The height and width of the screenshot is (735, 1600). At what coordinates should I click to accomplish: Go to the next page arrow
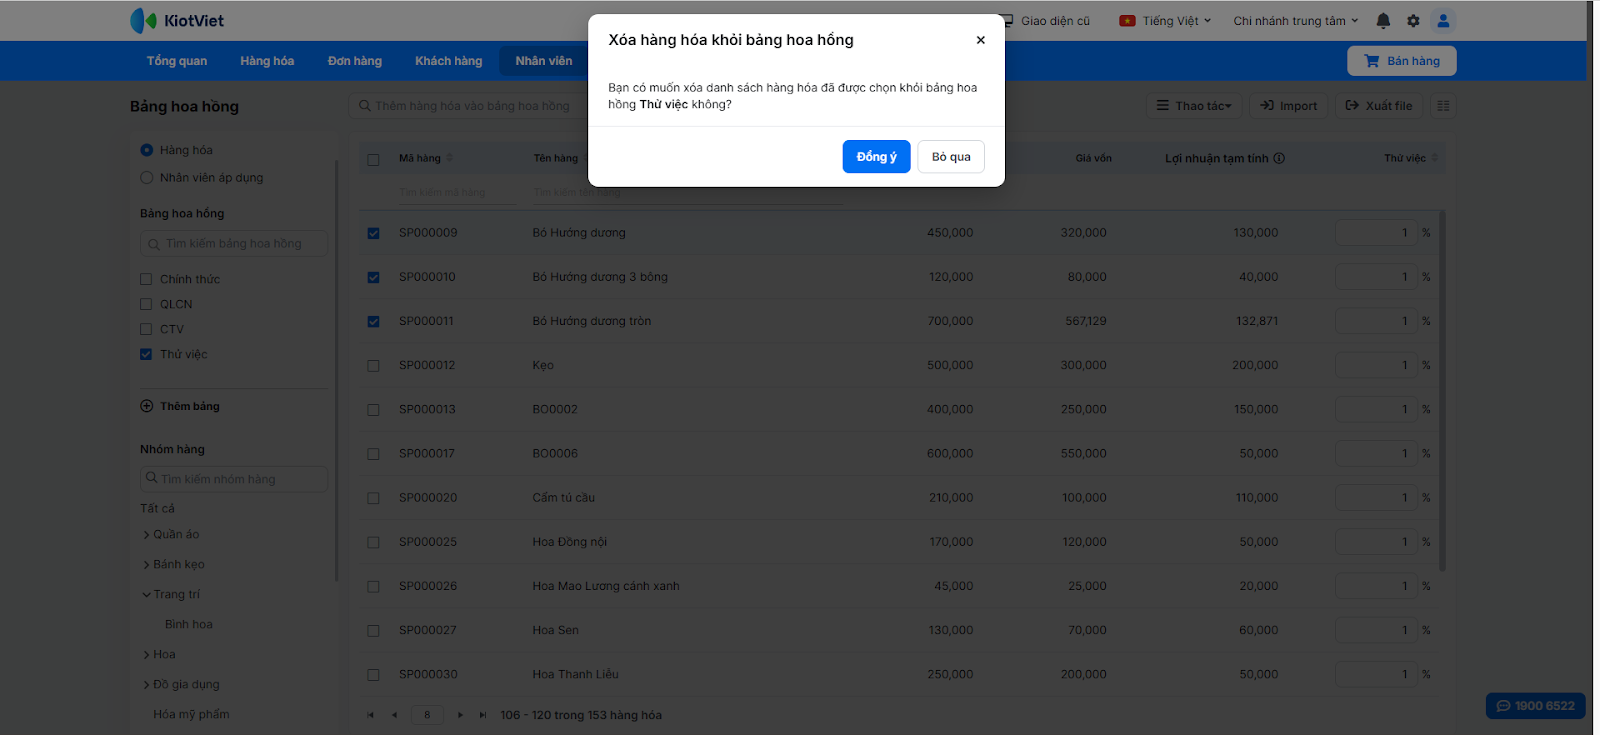(x=460, y=715)
